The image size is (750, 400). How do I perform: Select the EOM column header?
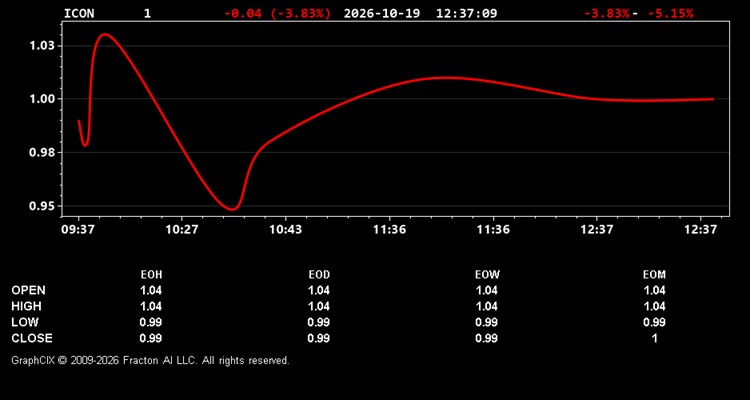tap(654, 275)
